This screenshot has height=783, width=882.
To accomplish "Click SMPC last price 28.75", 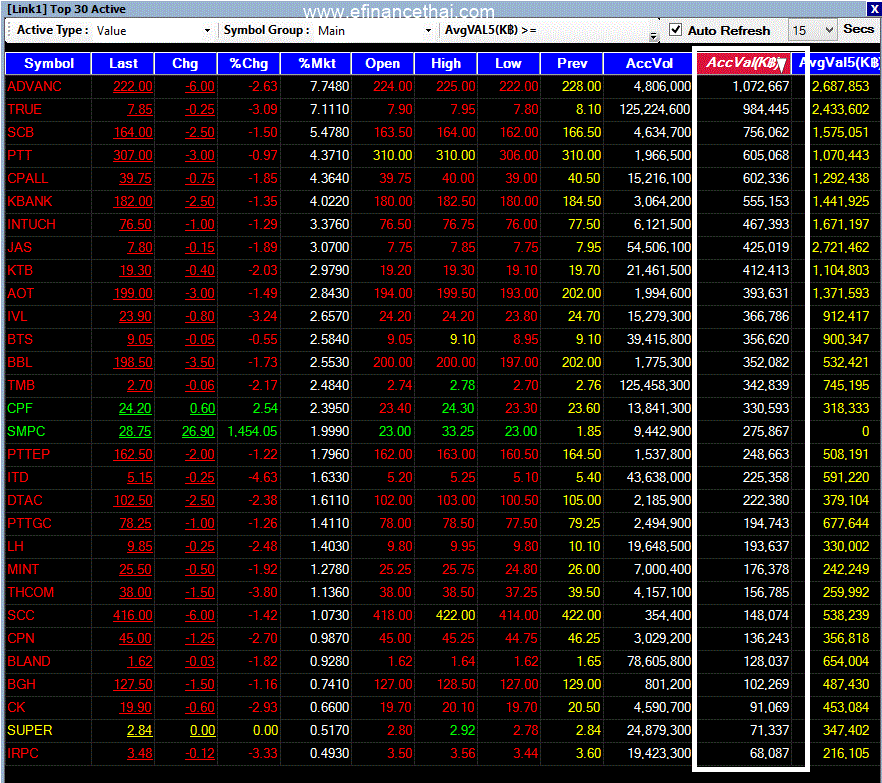I will (136, 431).
